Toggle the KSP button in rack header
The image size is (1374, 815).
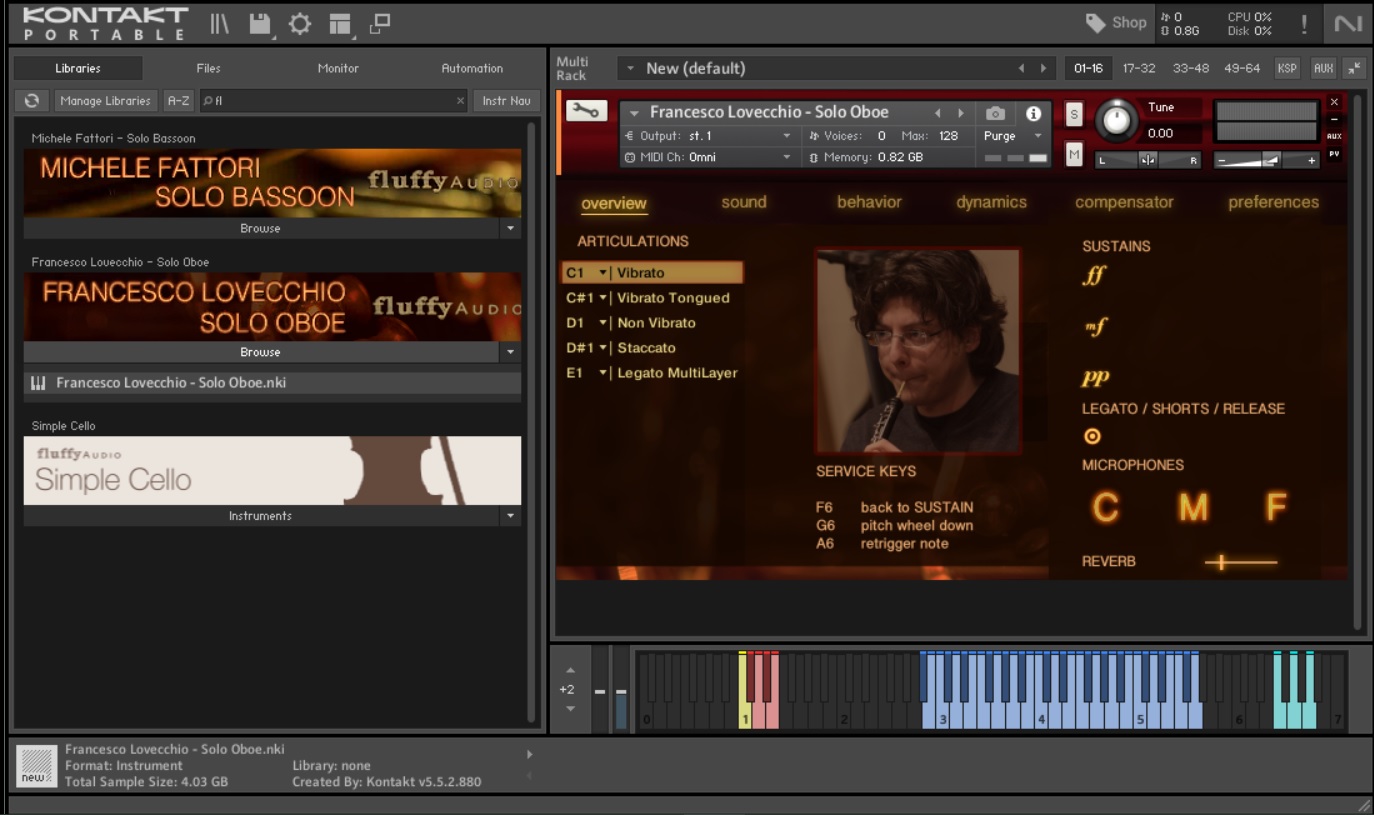coord(1287,68)
